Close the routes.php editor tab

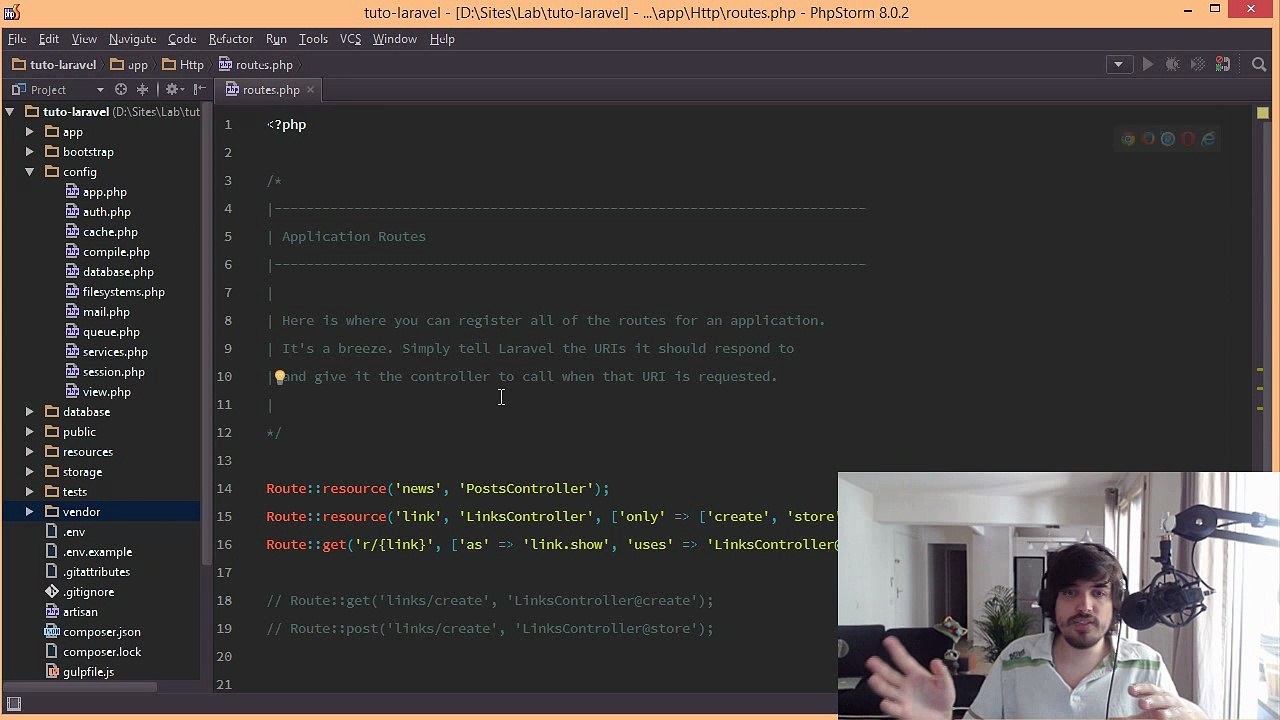tap(310, 90)
